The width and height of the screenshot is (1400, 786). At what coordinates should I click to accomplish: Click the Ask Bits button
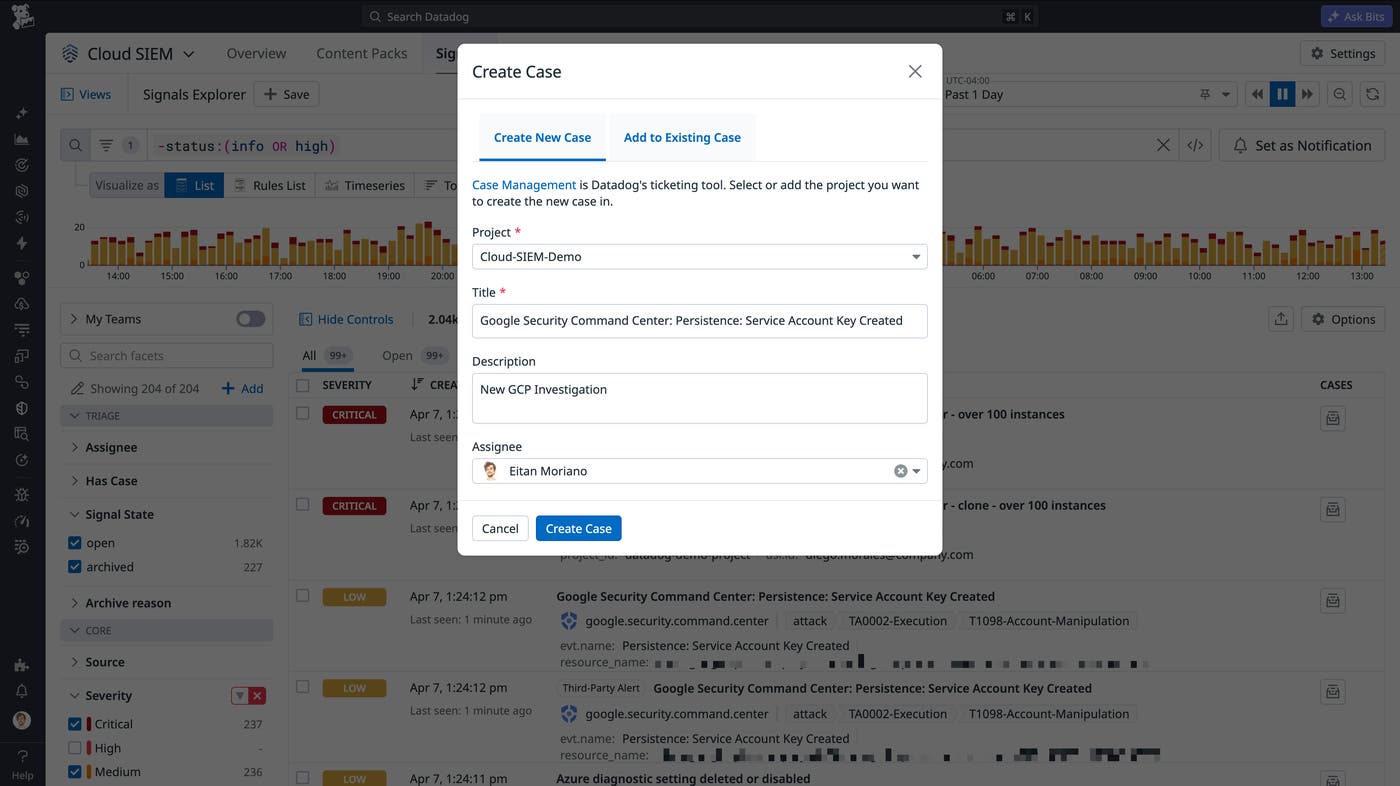pos(1356,16)
